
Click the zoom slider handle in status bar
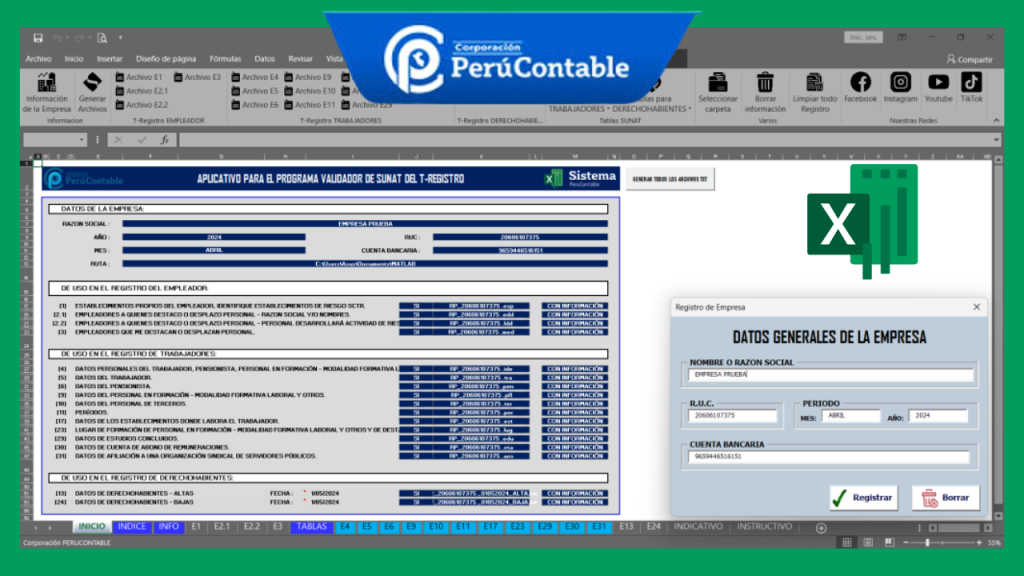(927, 543)
